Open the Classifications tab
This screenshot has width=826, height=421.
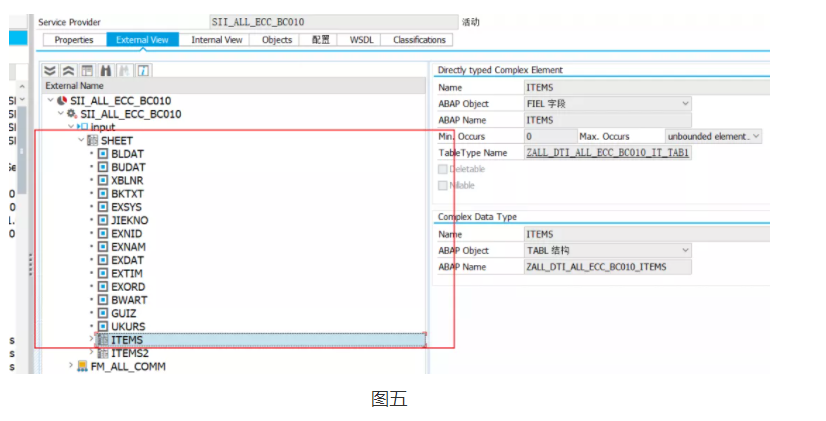[419, 40]
